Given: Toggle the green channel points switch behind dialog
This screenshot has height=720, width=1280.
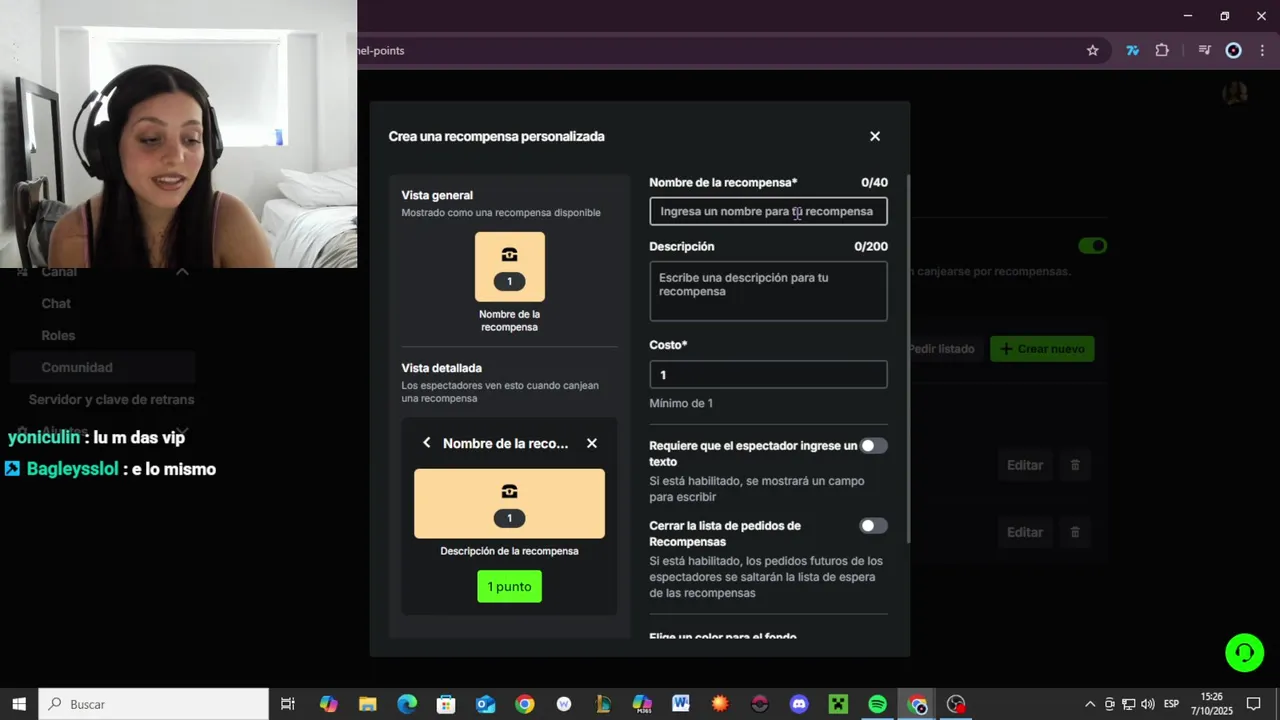Looking at the screenshot, I should pyautogui.click(x=1092, y=246).
